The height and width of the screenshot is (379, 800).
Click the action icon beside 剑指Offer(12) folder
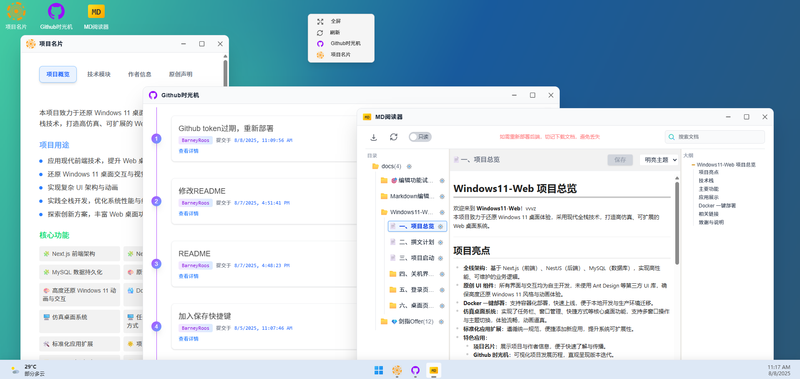pyautogui.click(x=442, y=322)
